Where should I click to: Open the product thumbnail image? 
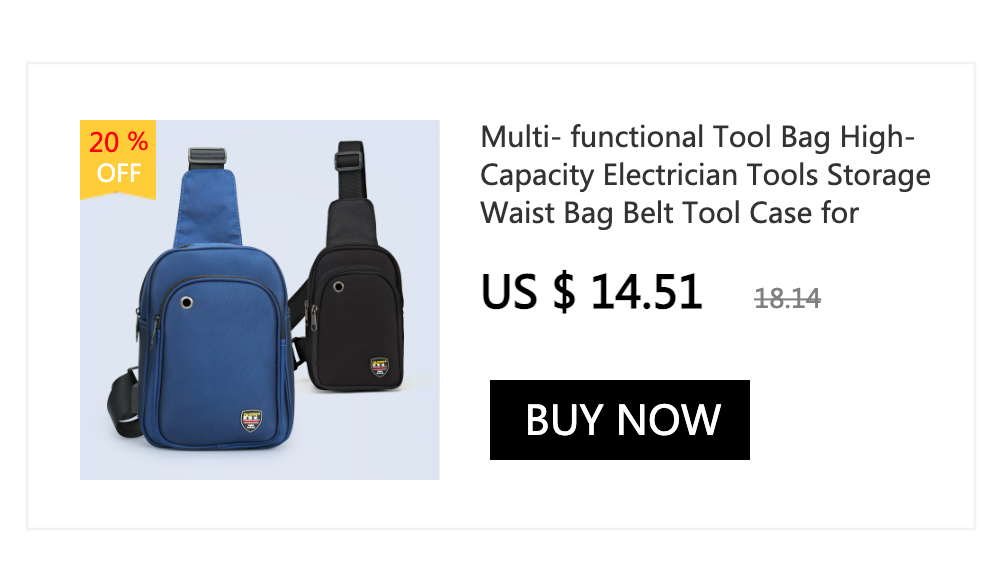tap(260, 300)
